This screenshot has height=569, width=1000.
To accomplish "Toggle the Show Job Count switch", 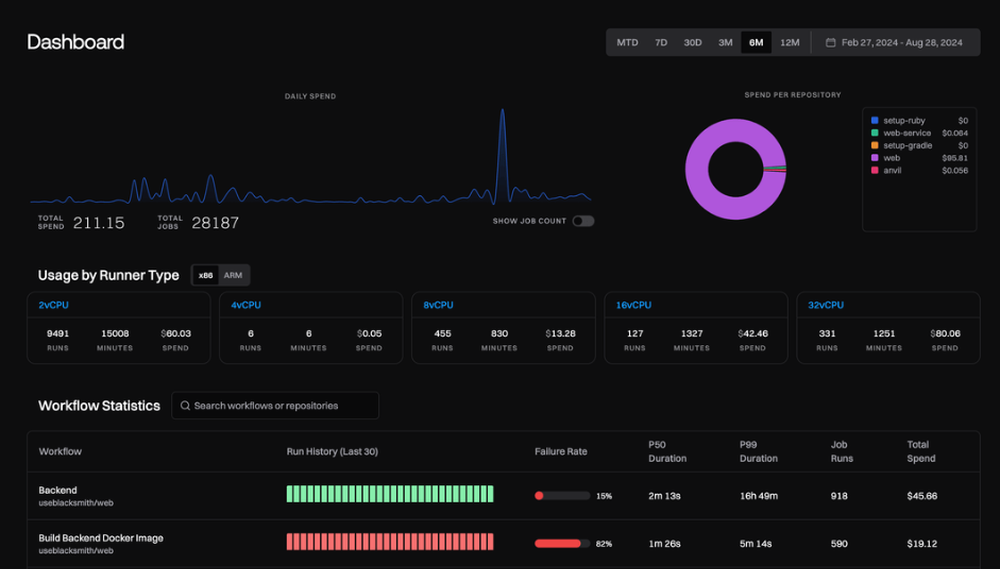I will 583,221.
